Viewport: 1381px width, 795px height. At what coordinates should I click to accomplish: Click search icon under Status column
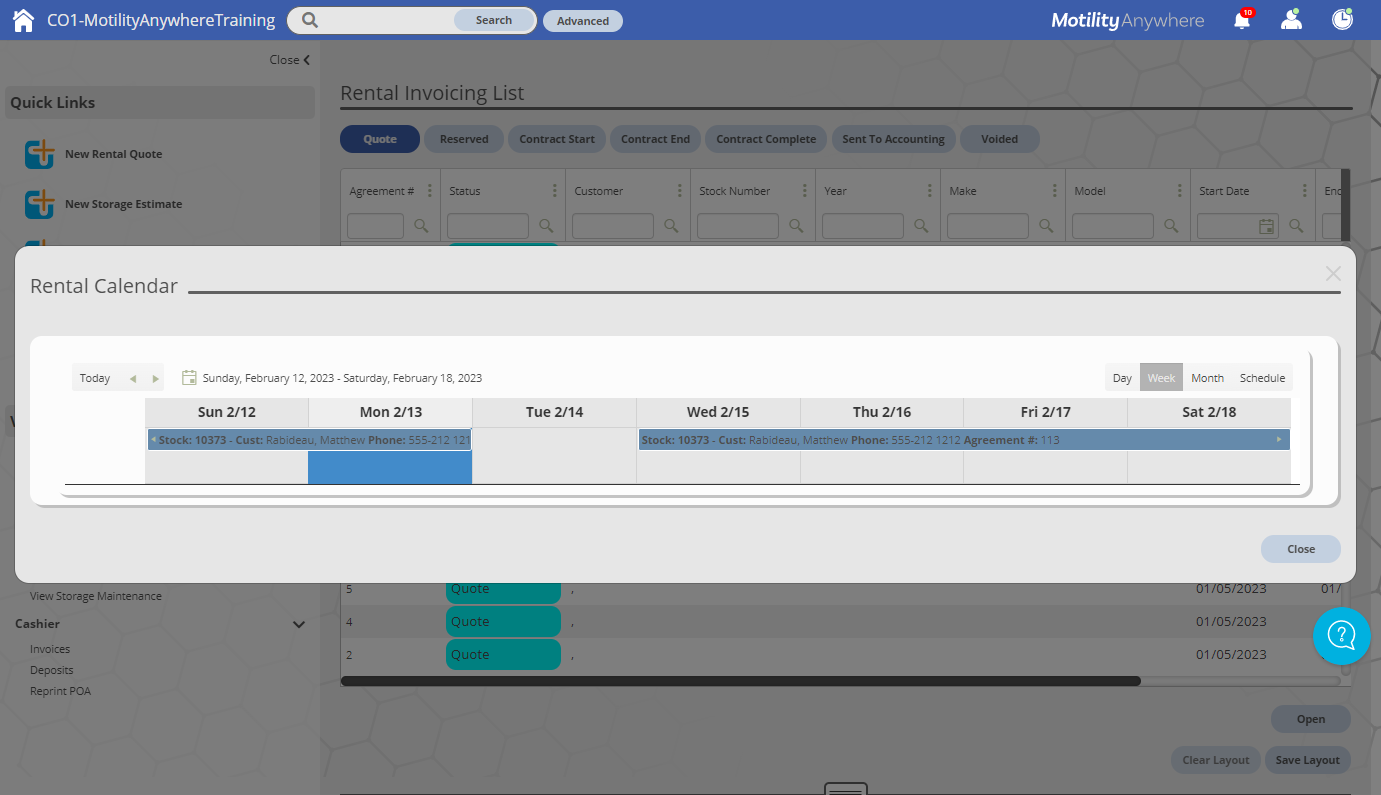click(x=546, y=226)
